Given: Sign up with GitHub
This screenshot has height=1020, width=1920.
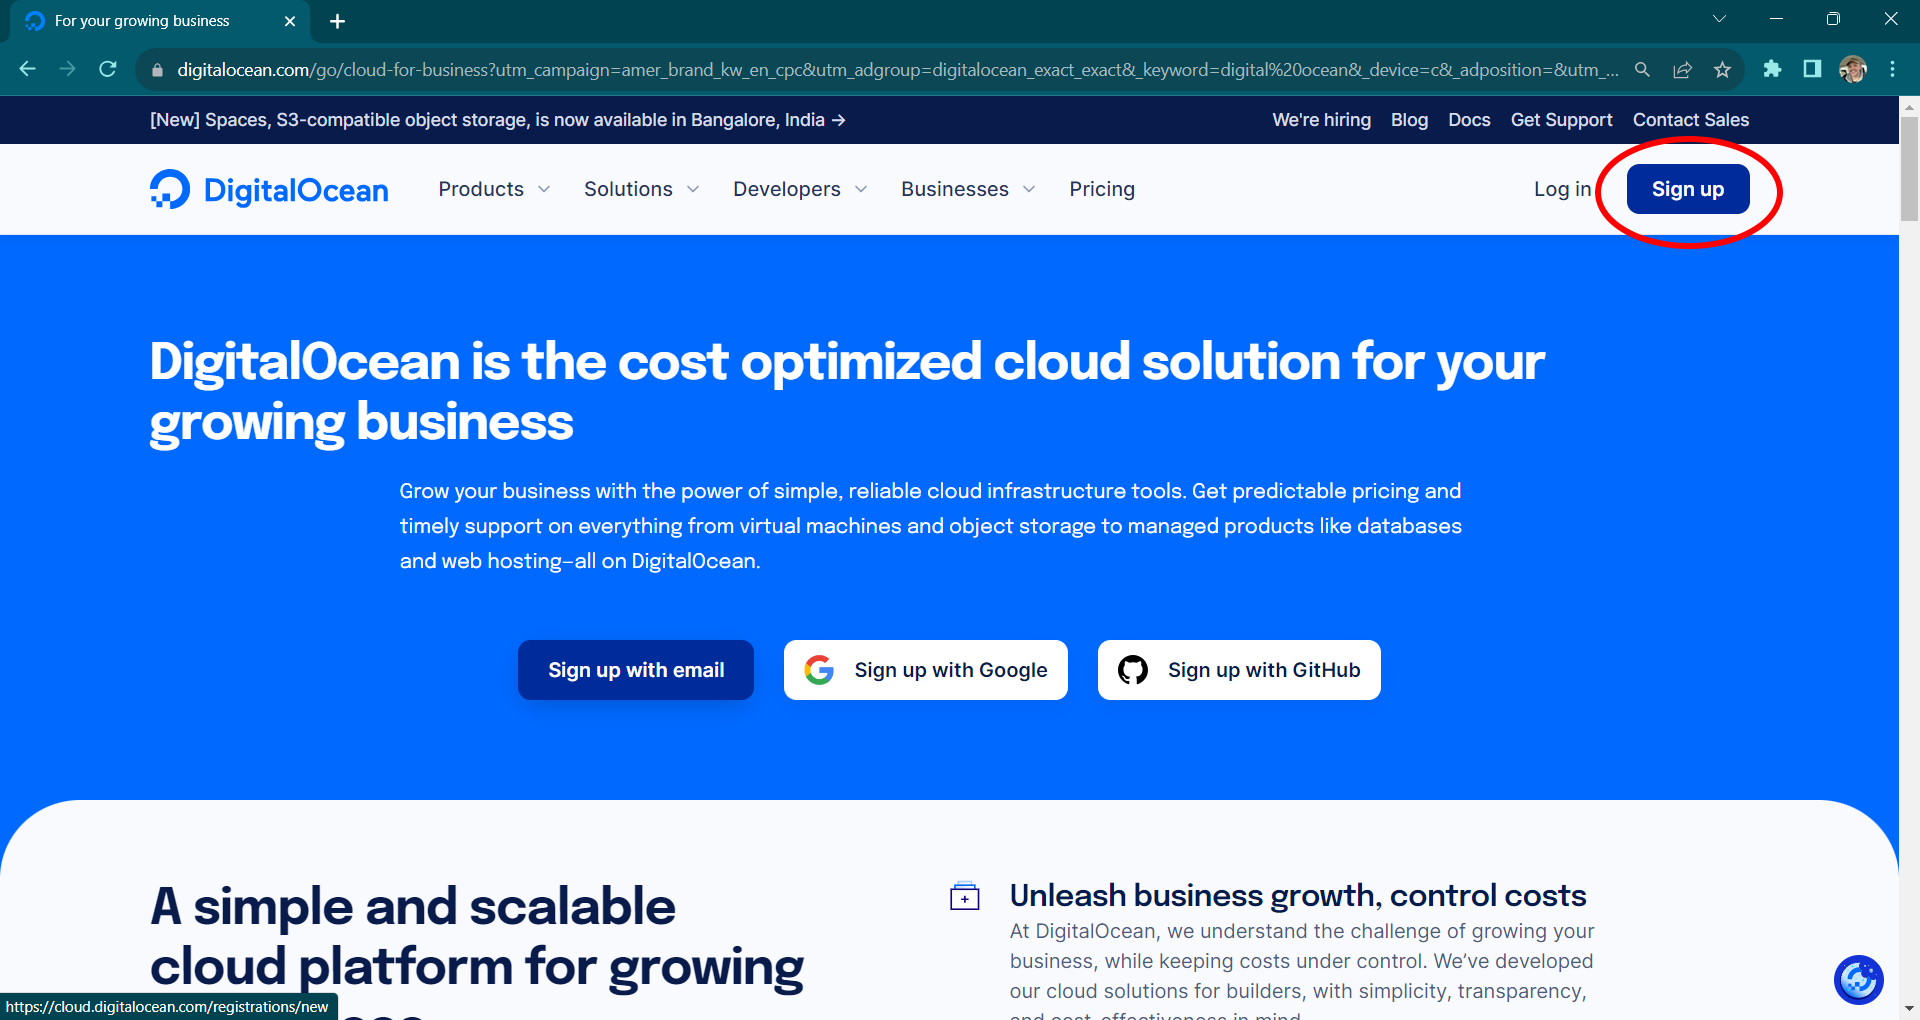Looking at the screenshot, I should pos(1239,670).
